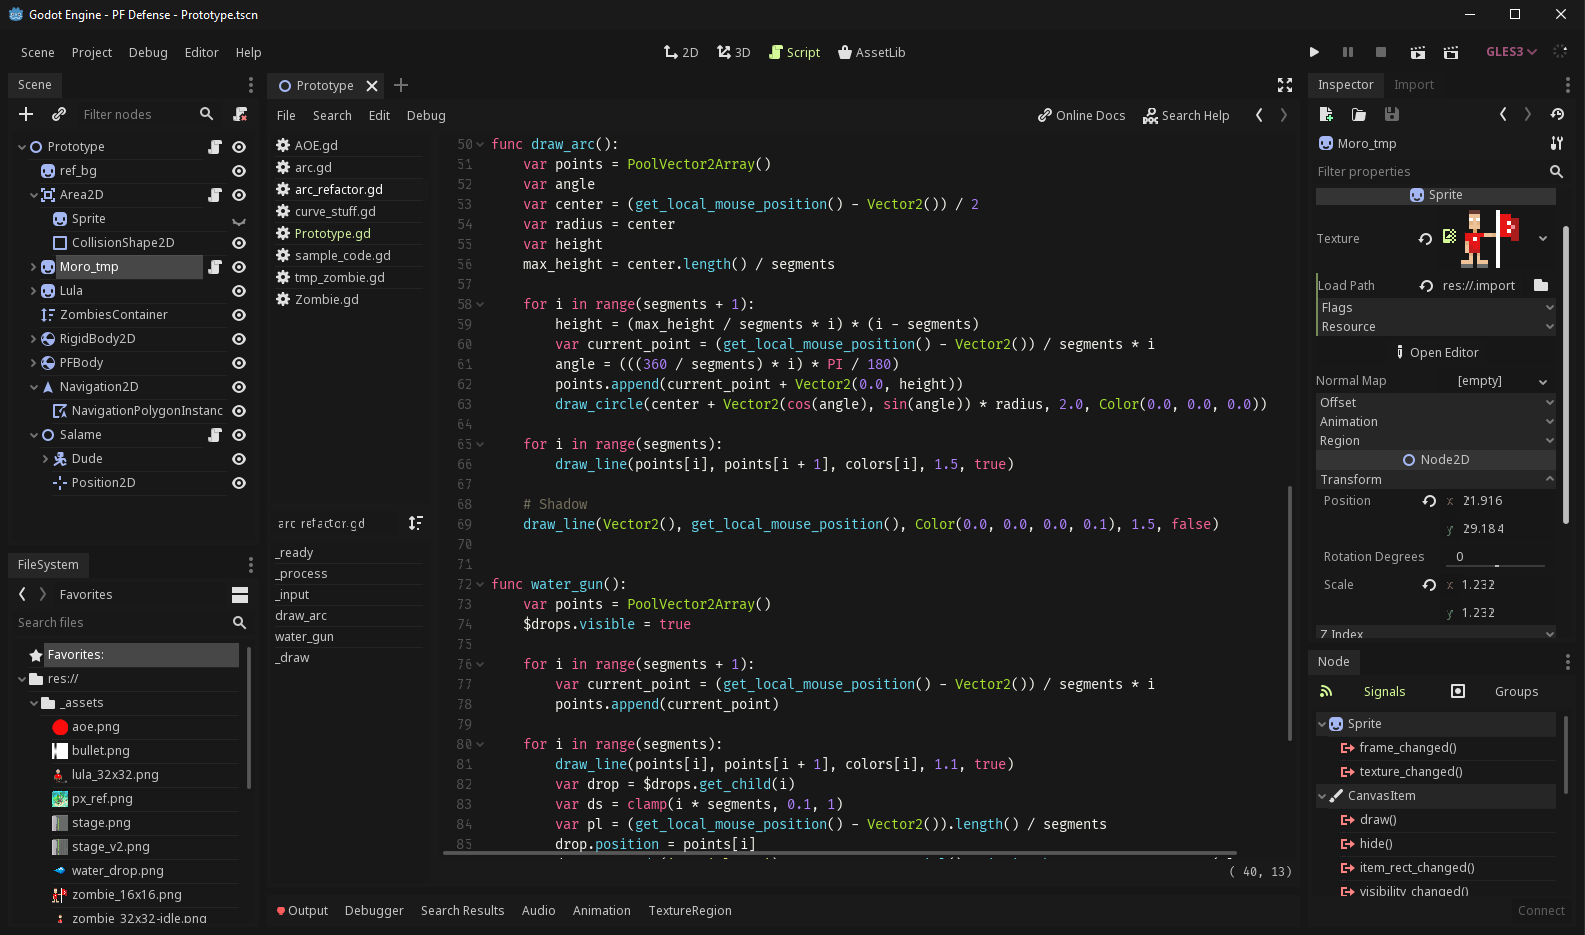The image size is (1585, 935).
Task: Open the AssetLib workspace
Action: coord(871,52)
